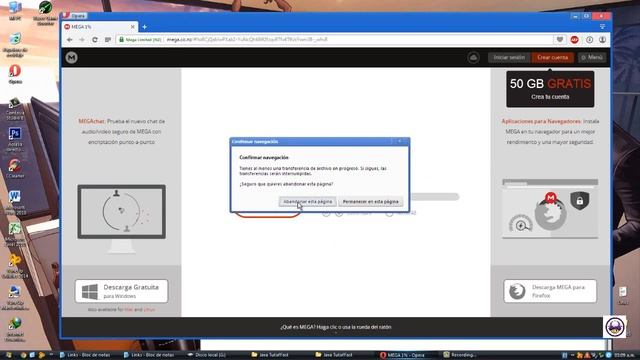Select the MEGA 1% browser tab

pos(99,27)
